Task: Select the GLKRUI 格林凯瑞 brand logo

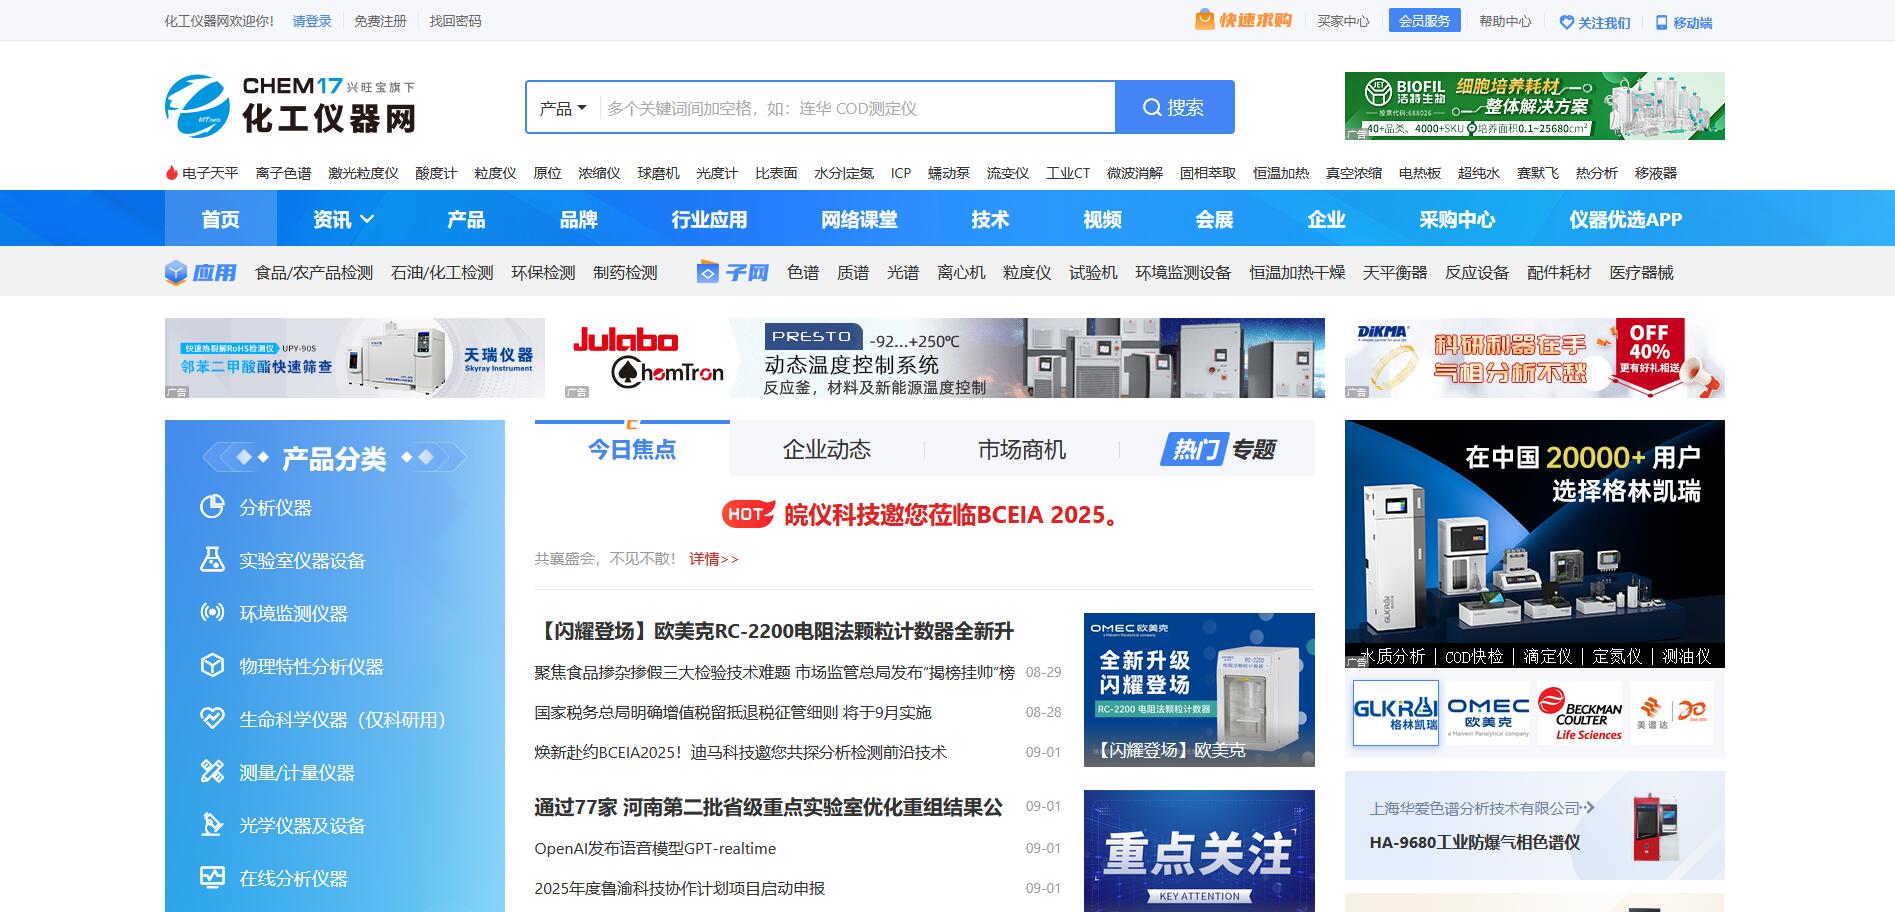Action: coord(1395,713)
